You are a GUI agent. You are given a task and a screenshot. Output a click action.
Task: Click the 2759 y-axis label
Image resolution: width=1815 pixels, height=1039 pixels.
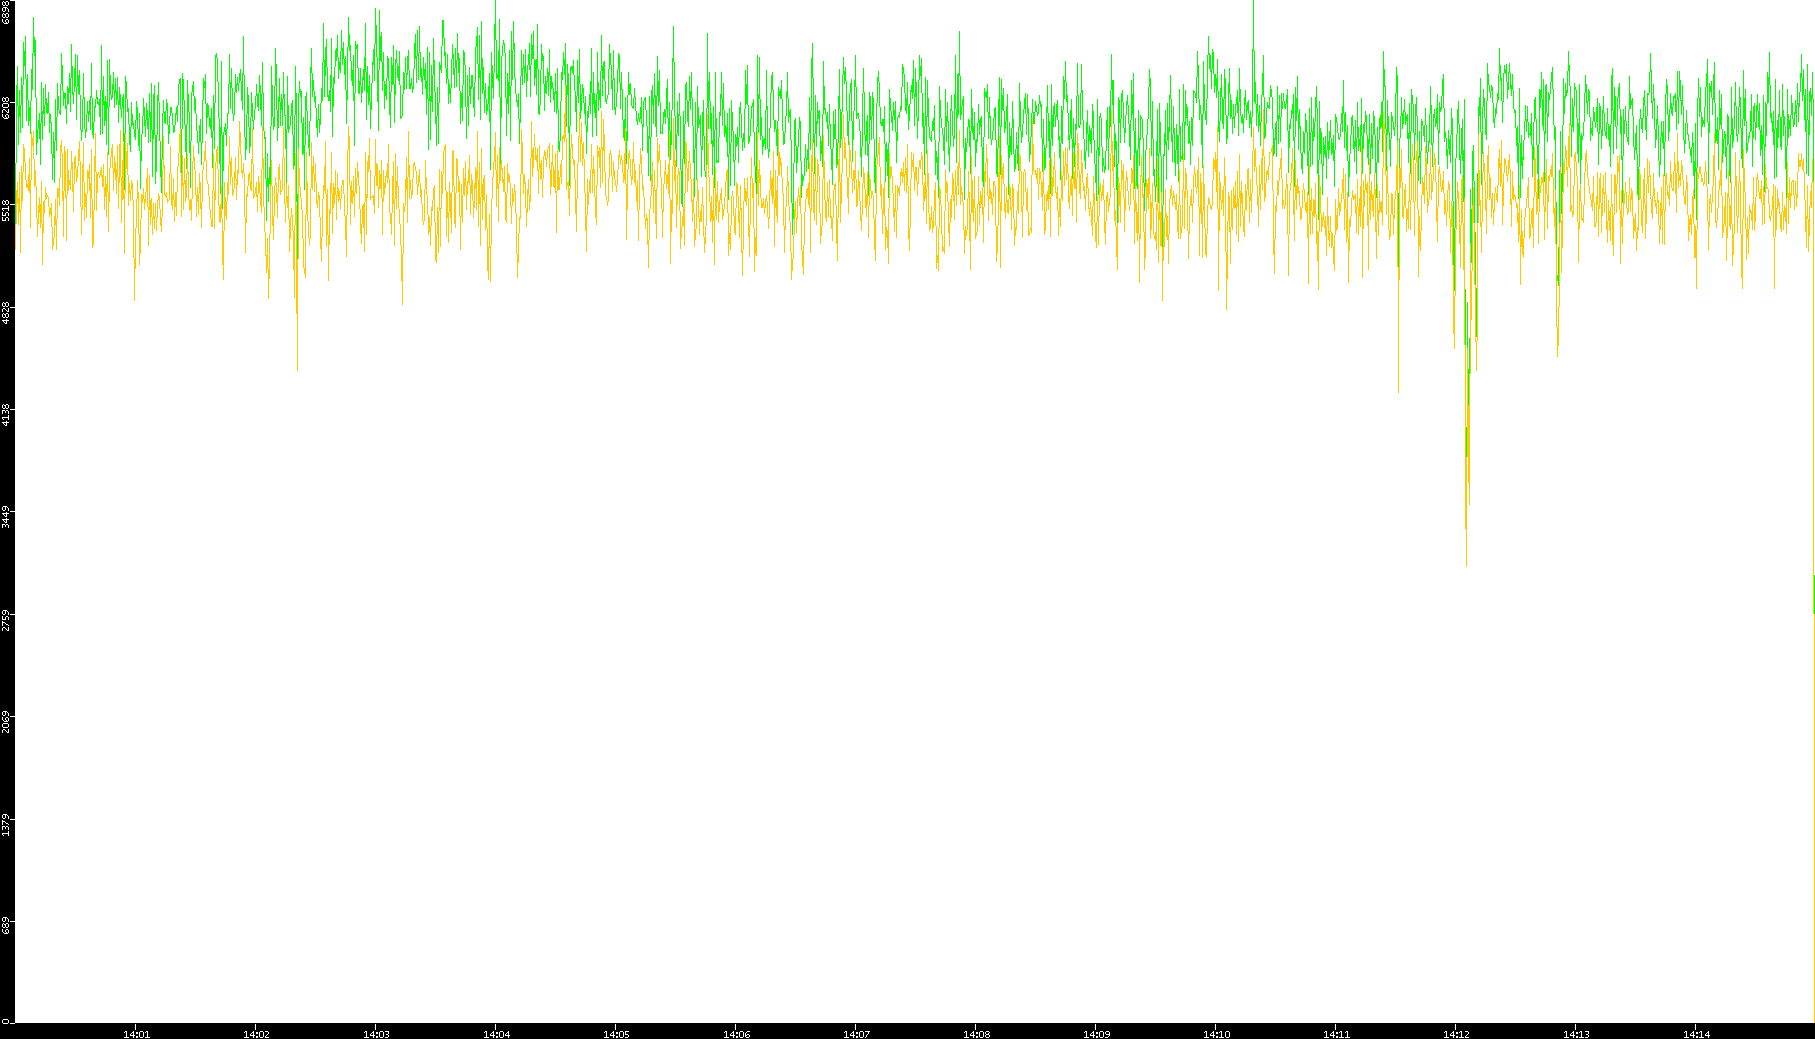point(6,619)
